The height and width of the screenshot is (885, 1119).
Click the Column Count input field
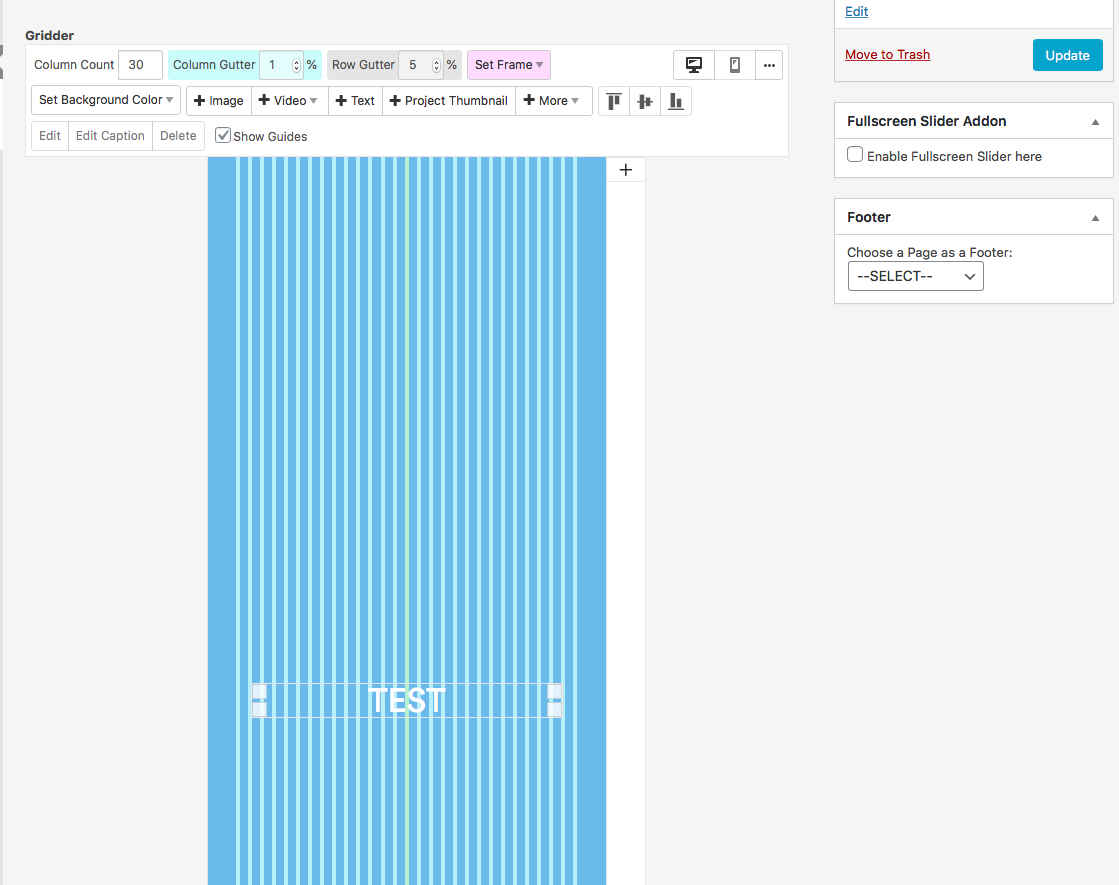tap(140, 65)
